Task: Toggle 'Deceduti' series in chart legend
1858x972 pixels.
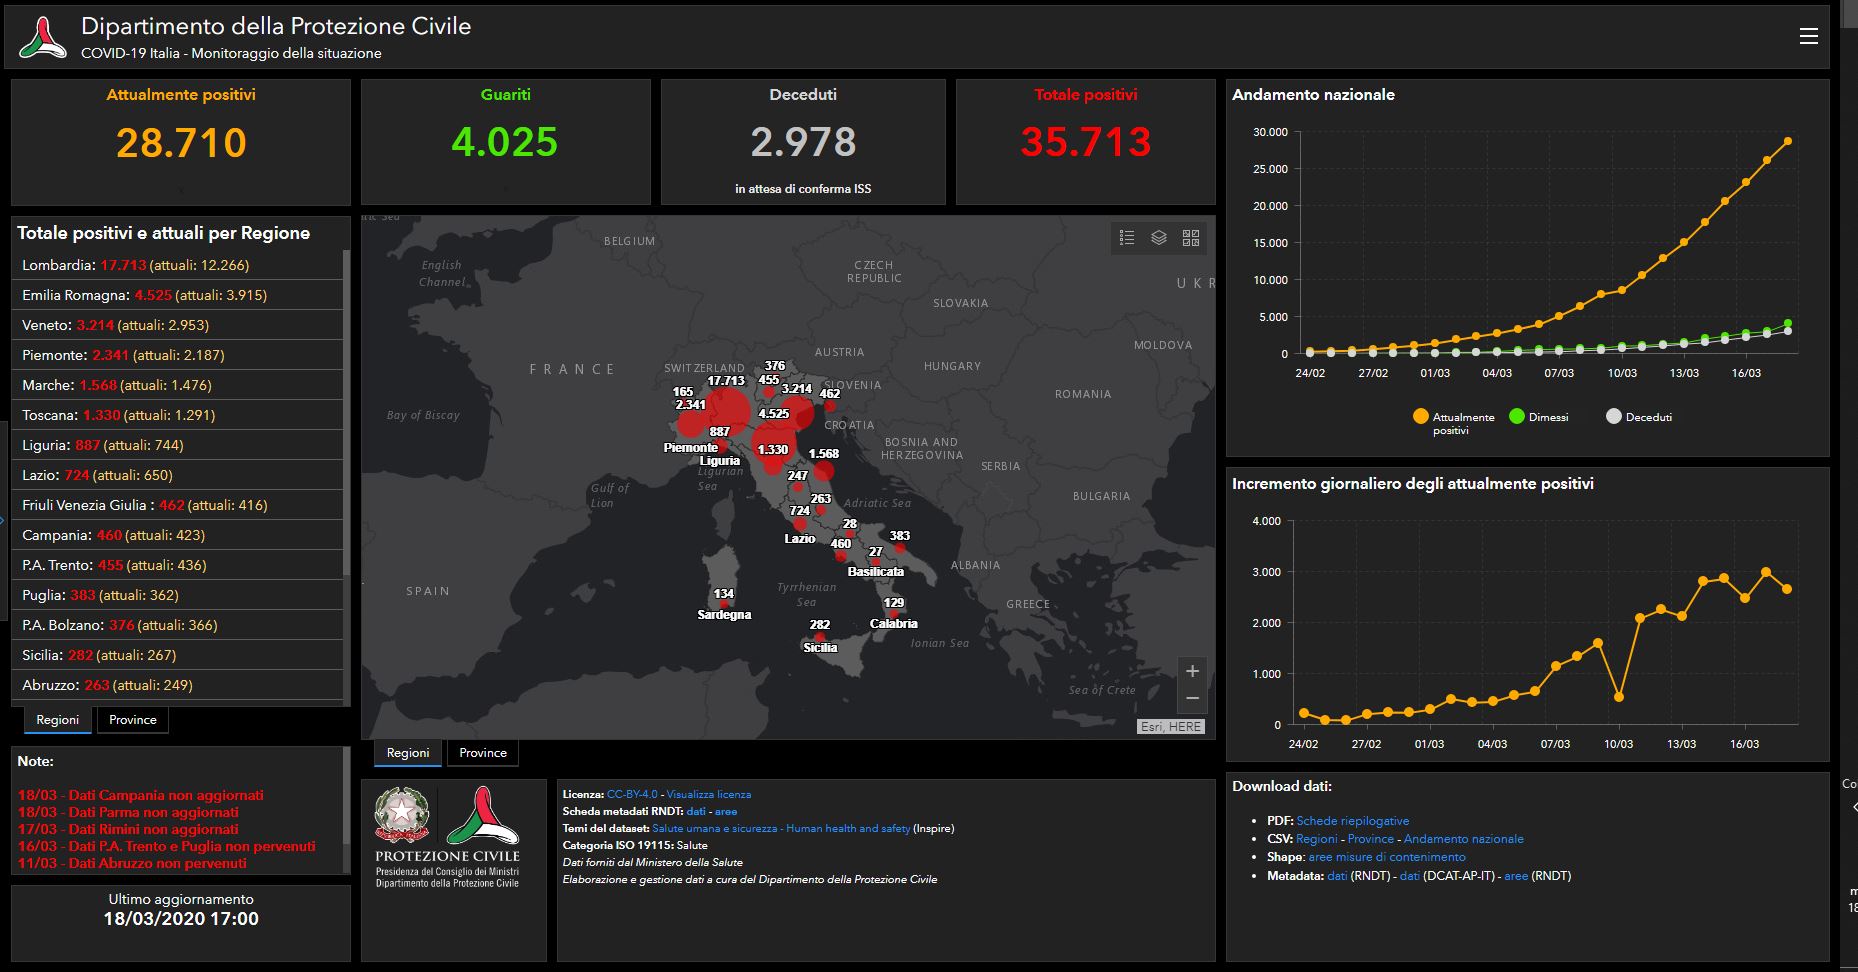Action: pos(1639,417)
